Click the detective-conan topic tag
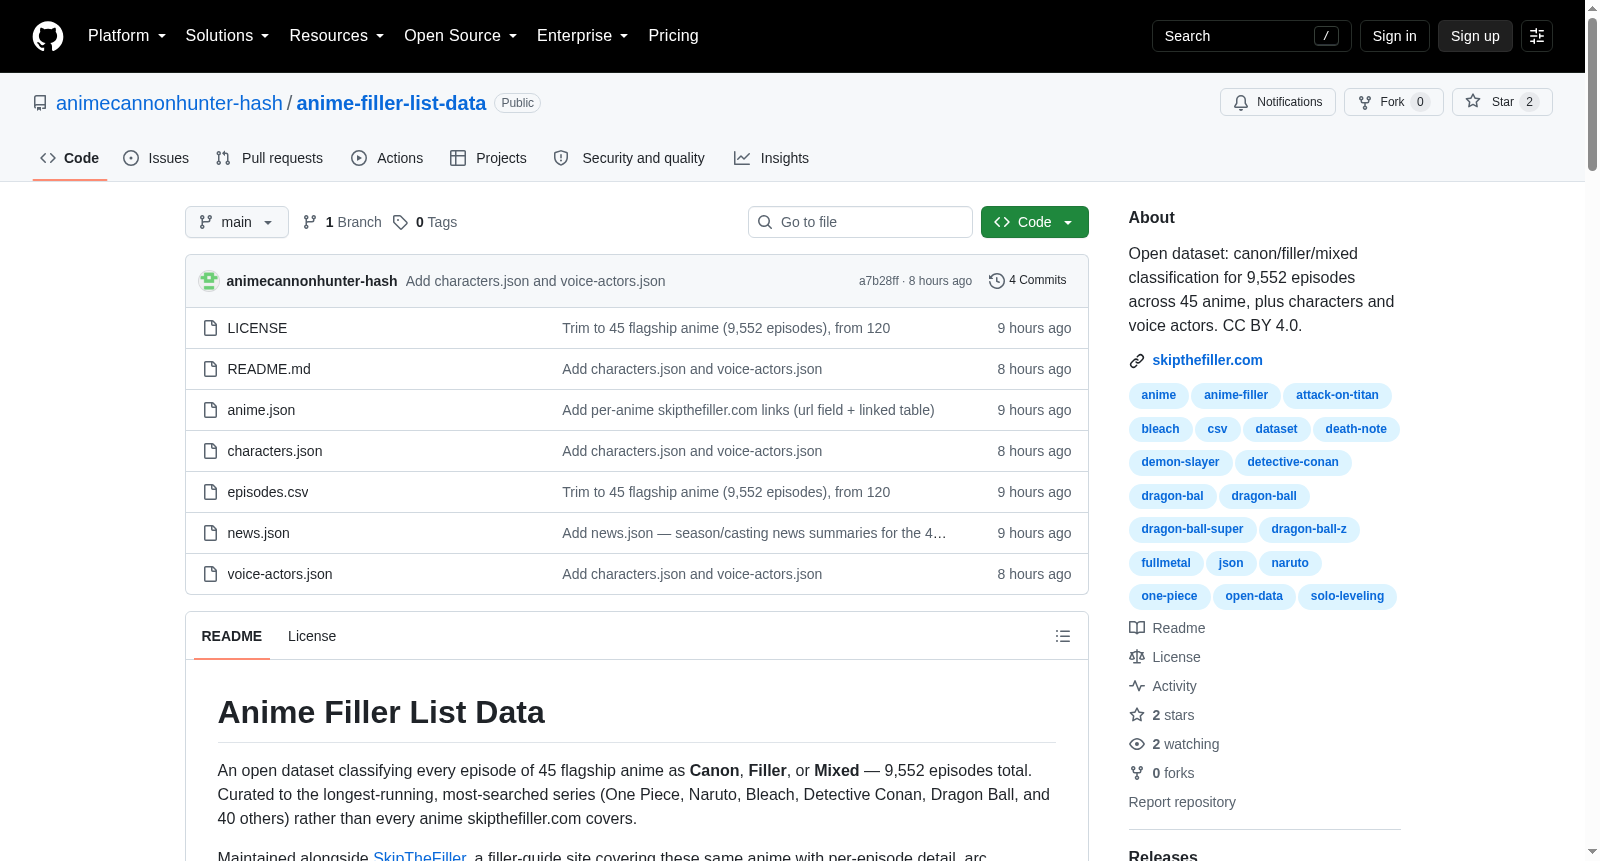Image resolution: width=1600 pixels, height=861 pixels. coord(1293,462)
